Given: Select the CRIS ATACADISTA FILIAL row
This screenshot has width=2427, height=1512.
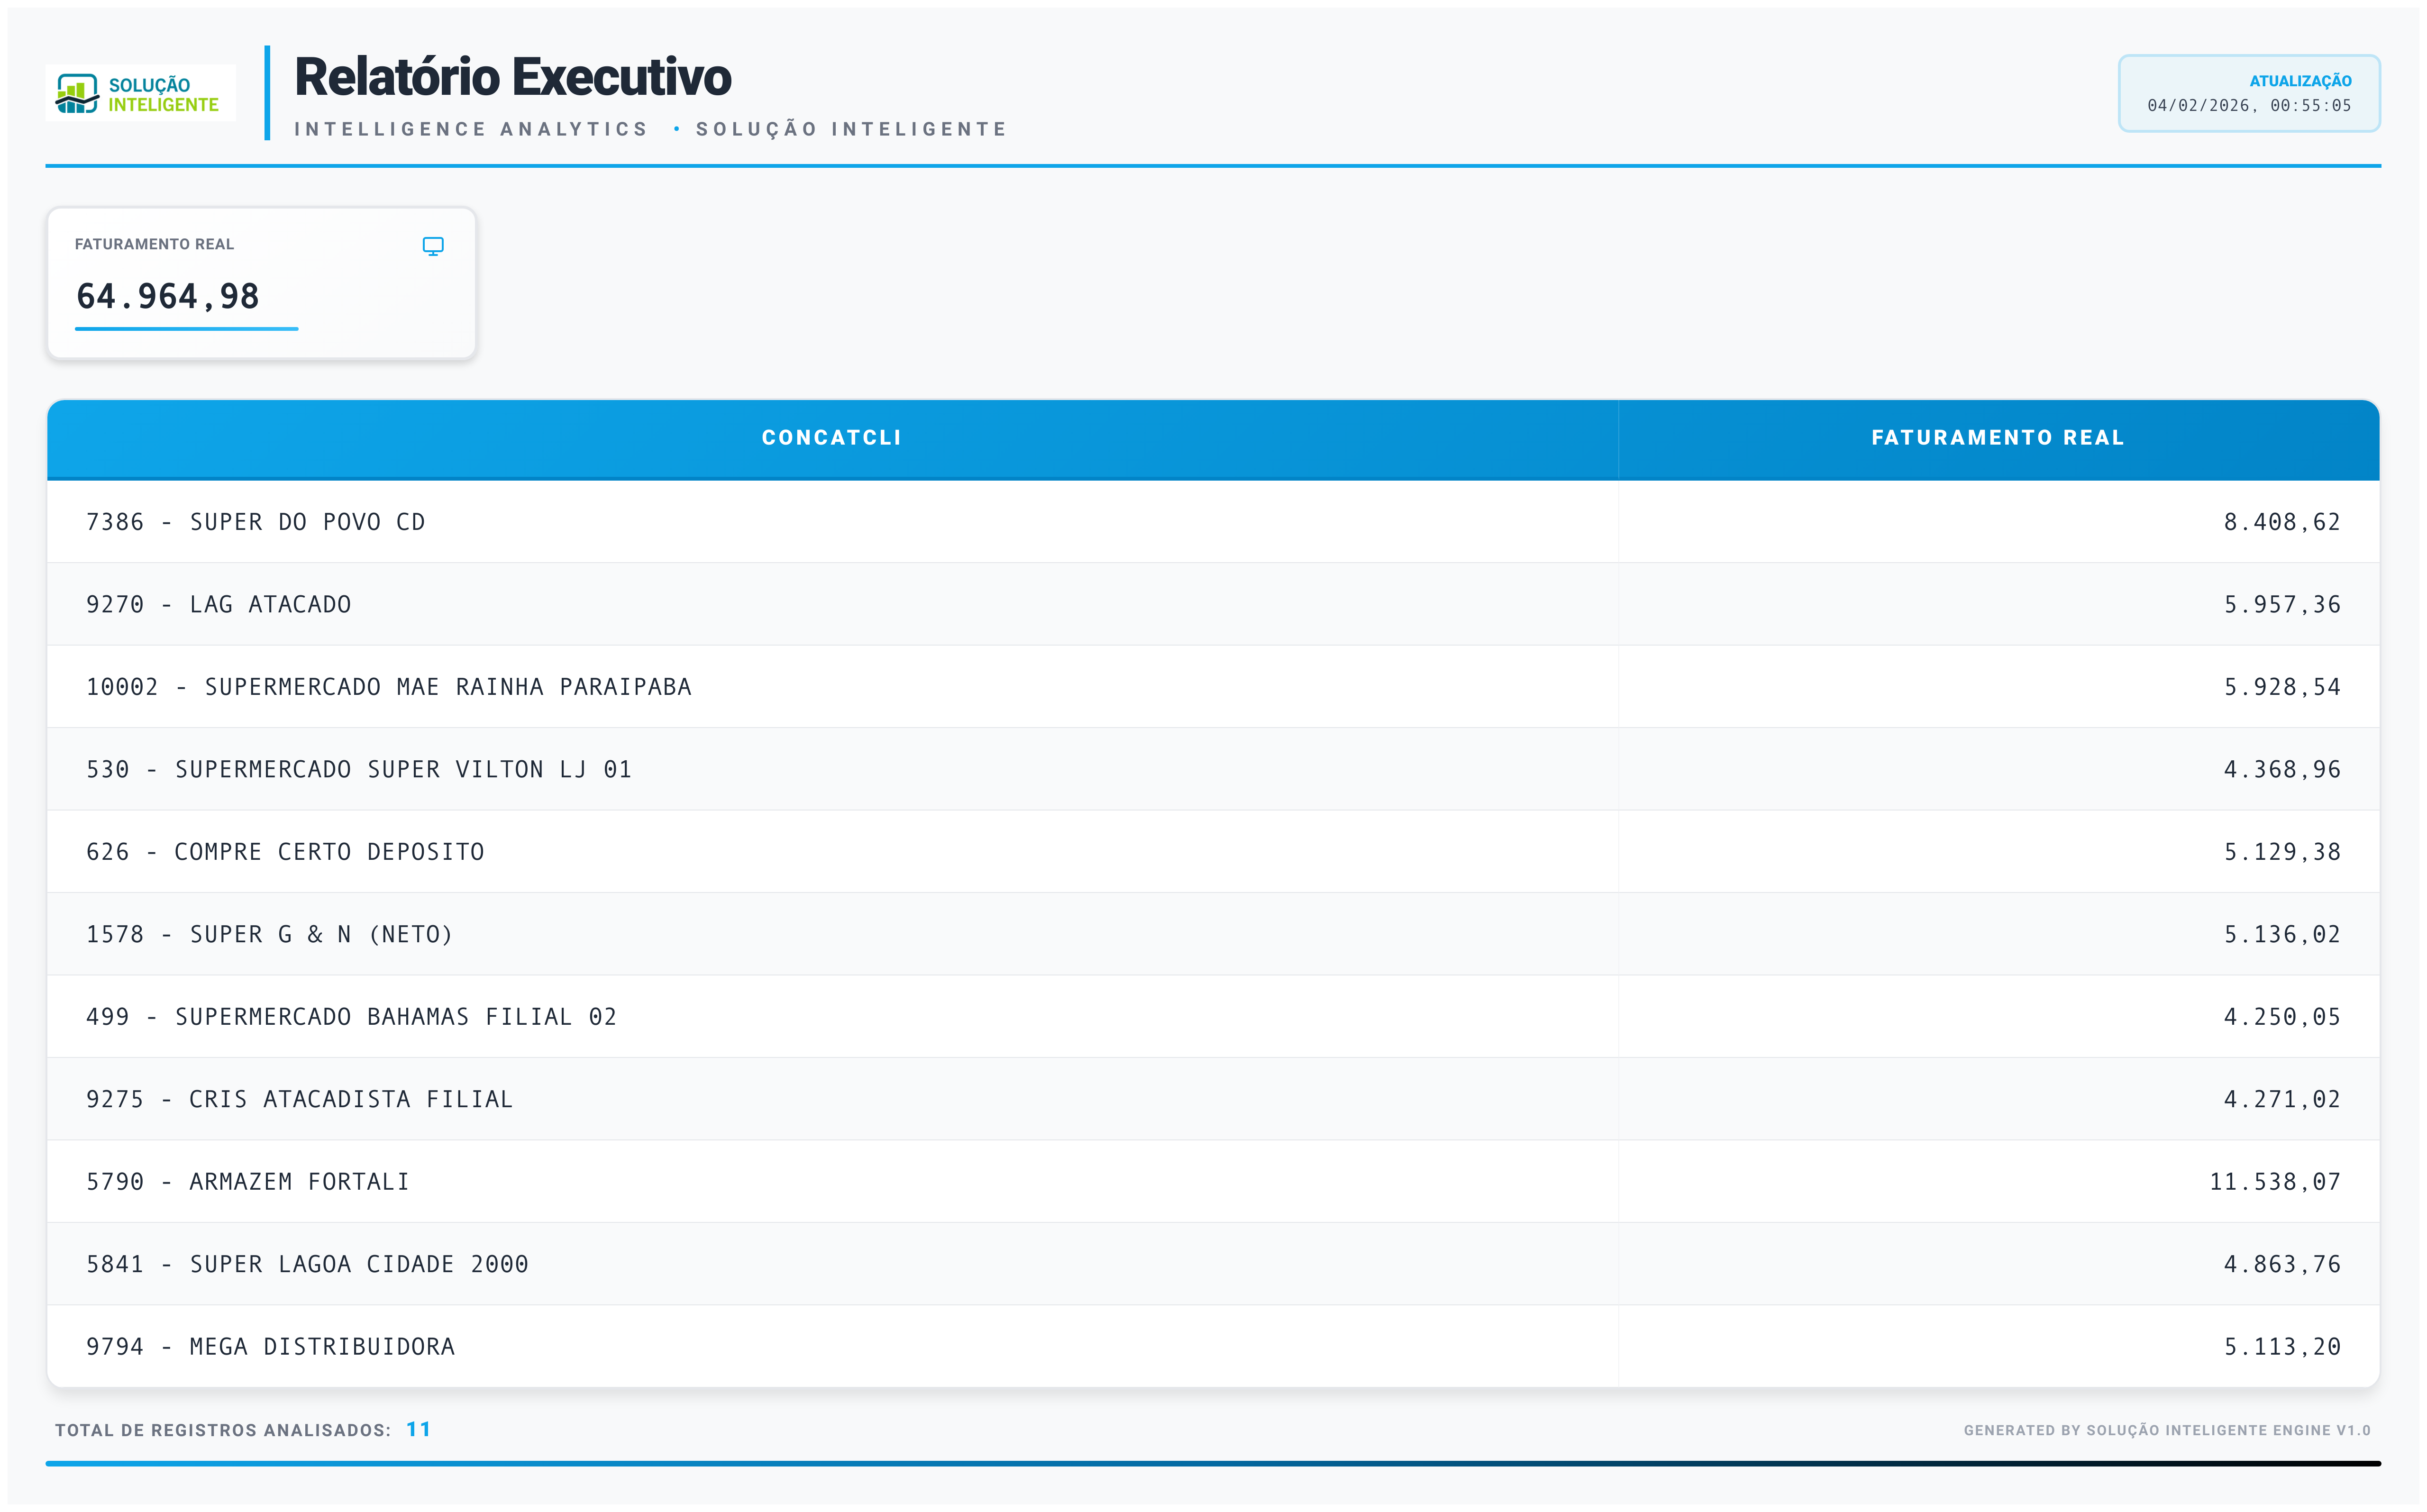Looking at the screenshot, I should tap(300, 1100).
